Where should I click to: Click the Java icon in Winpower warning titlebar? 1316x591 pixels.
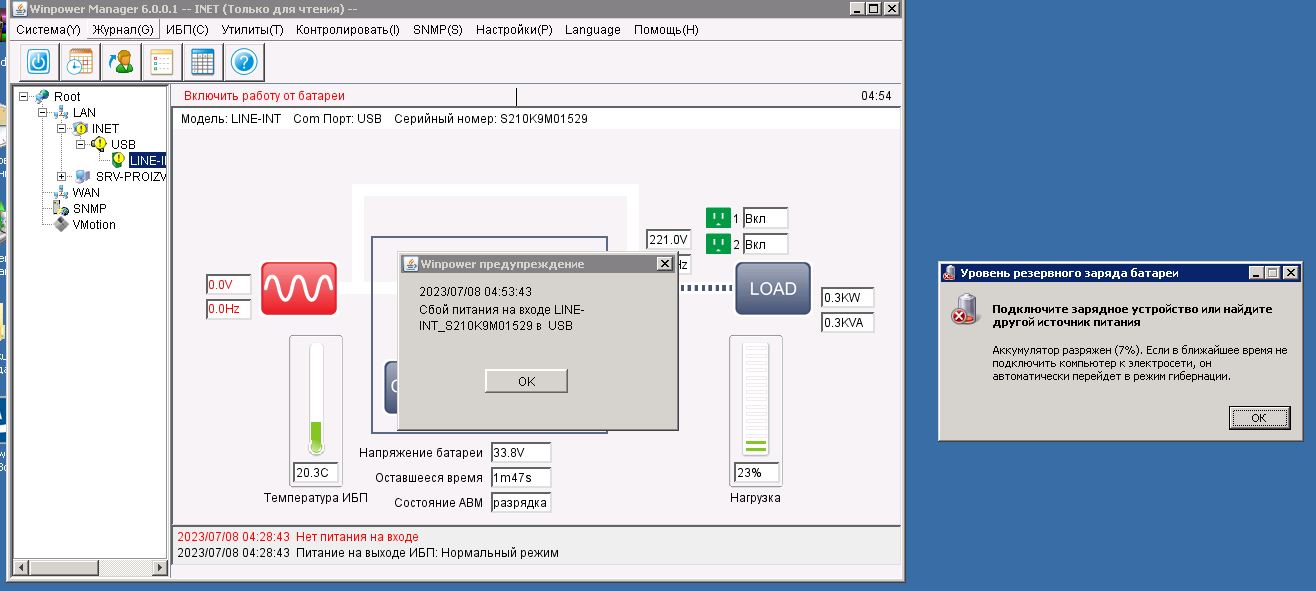tap(410, 264)
